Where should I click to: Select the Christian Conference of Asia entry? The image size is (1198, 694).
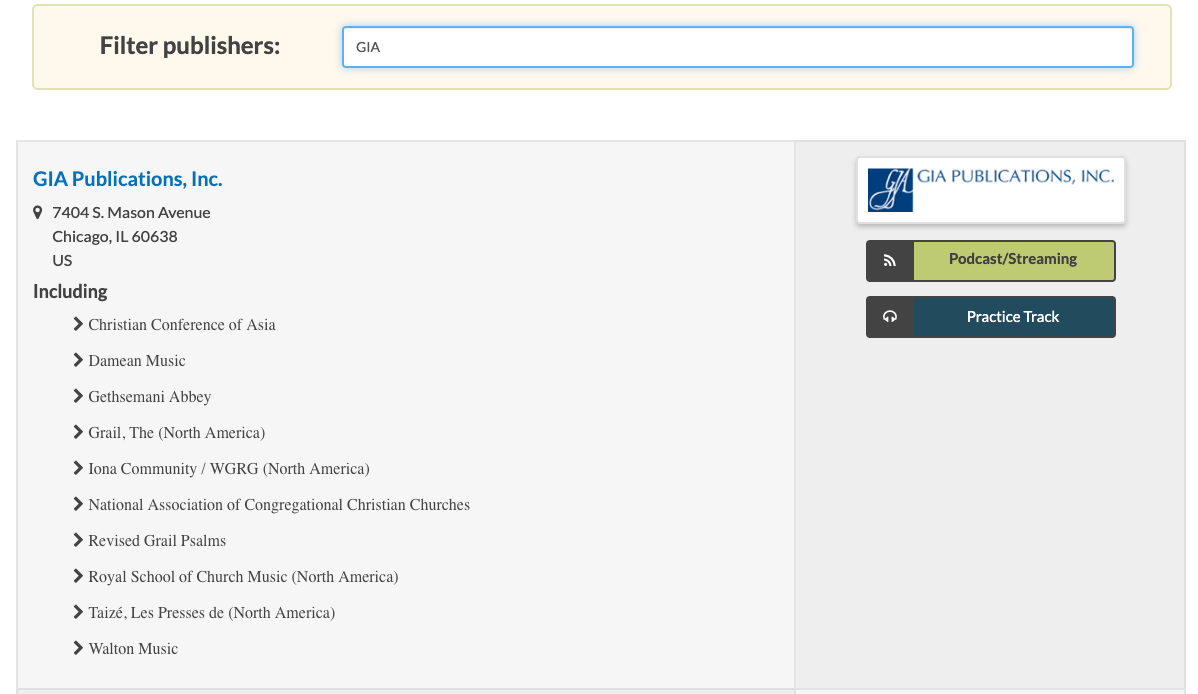click(182, 325)
